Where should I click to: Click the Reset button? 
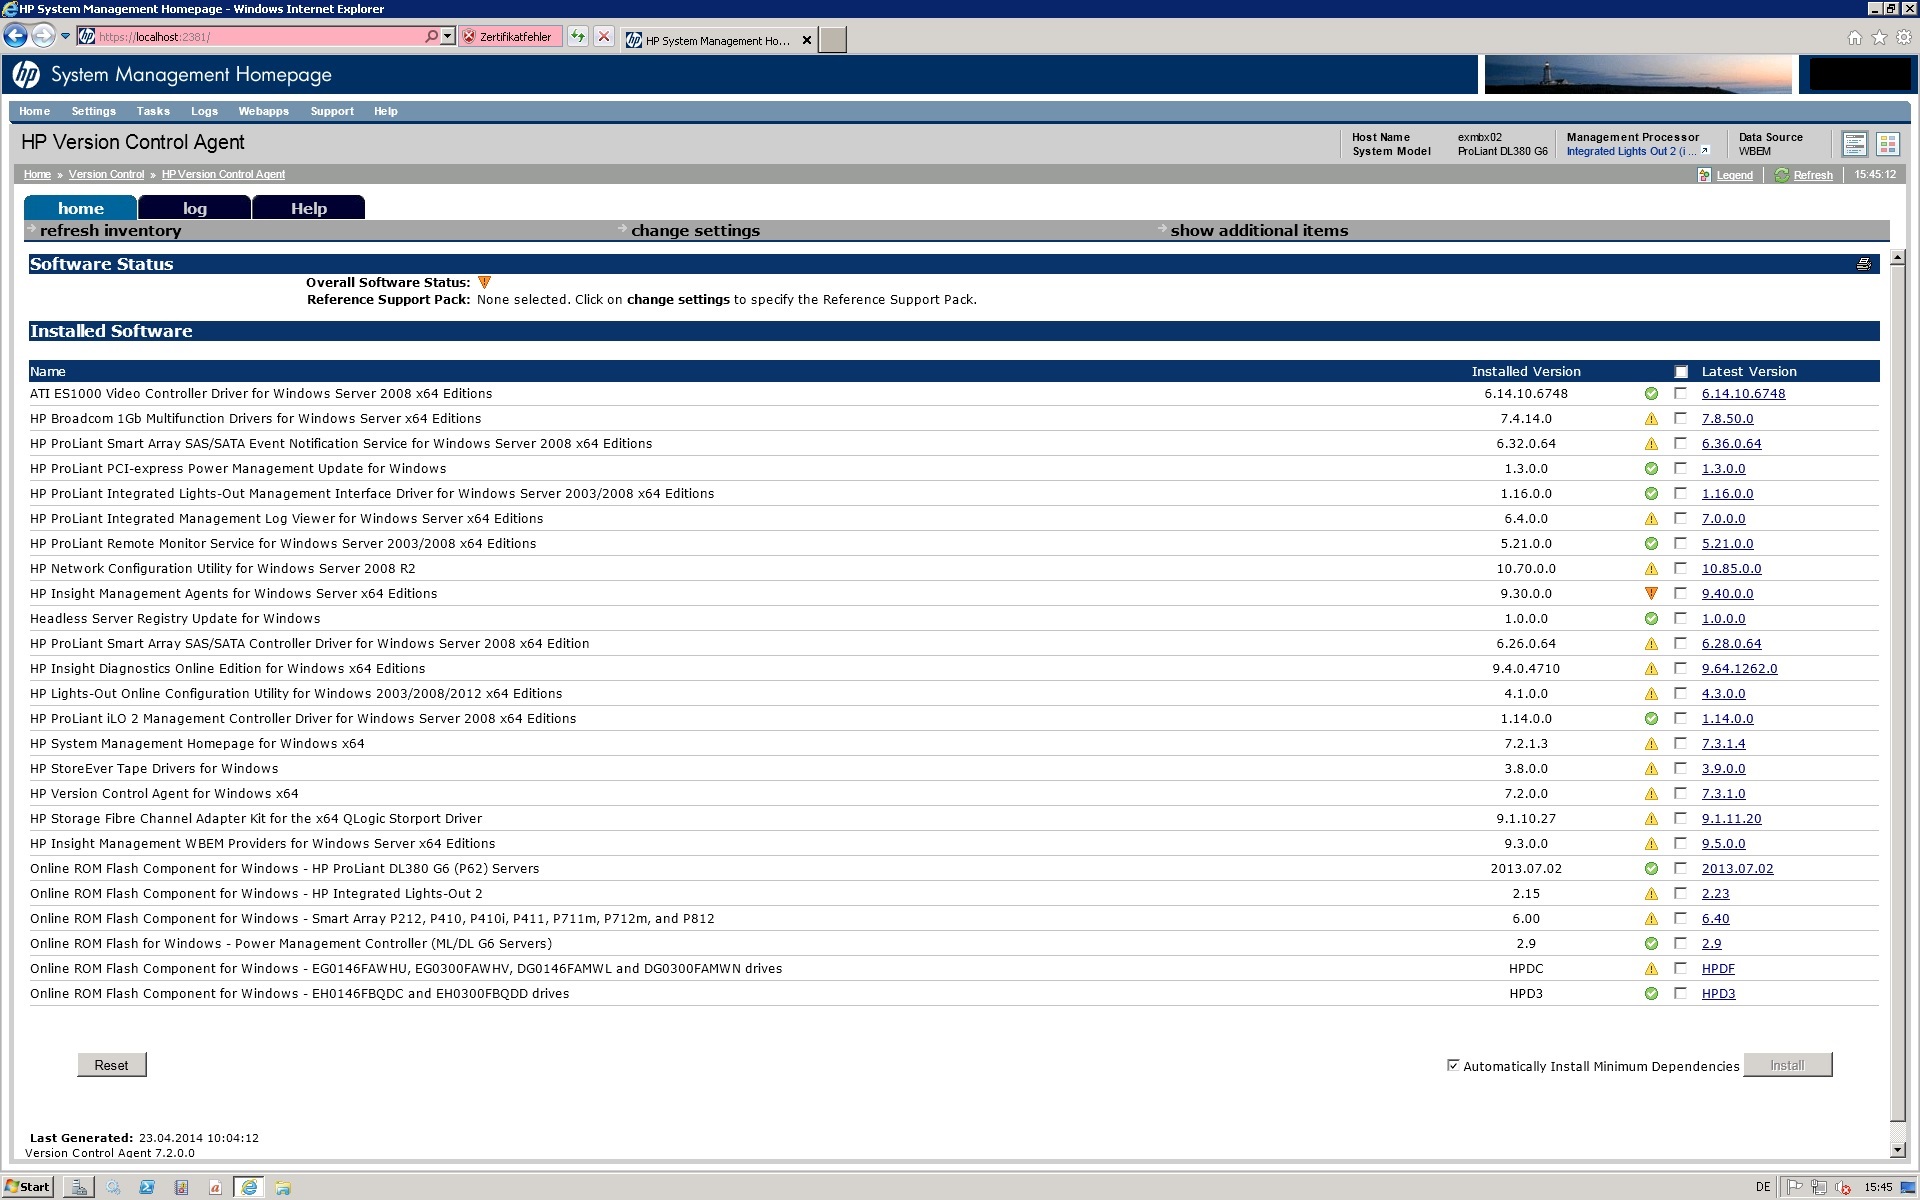click(112, 1065)
